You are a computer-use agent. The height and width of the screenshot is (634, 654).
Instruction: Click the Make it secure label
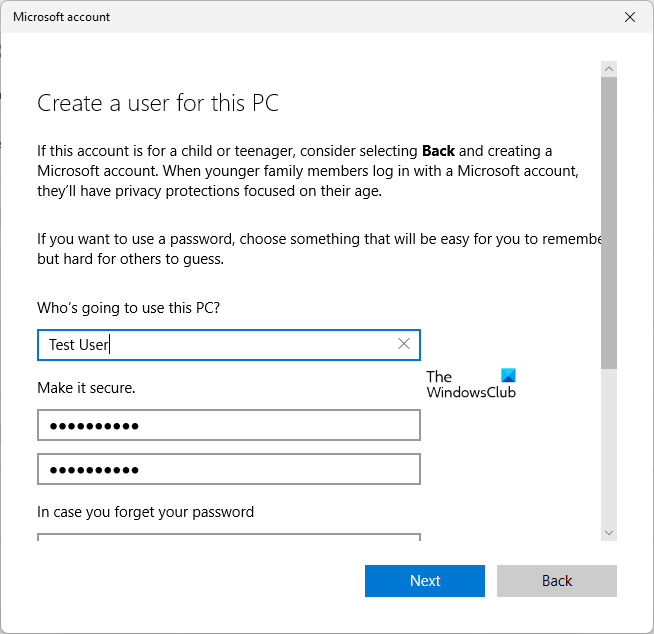coord(86,387)
